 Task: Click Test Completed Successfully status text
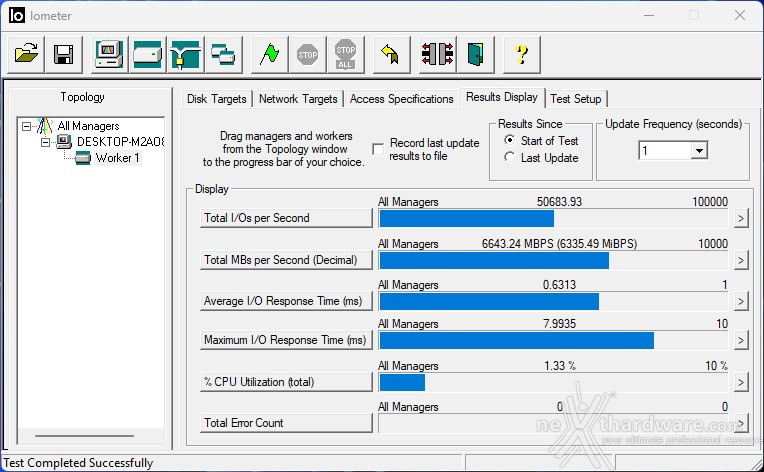click(78, 463)
